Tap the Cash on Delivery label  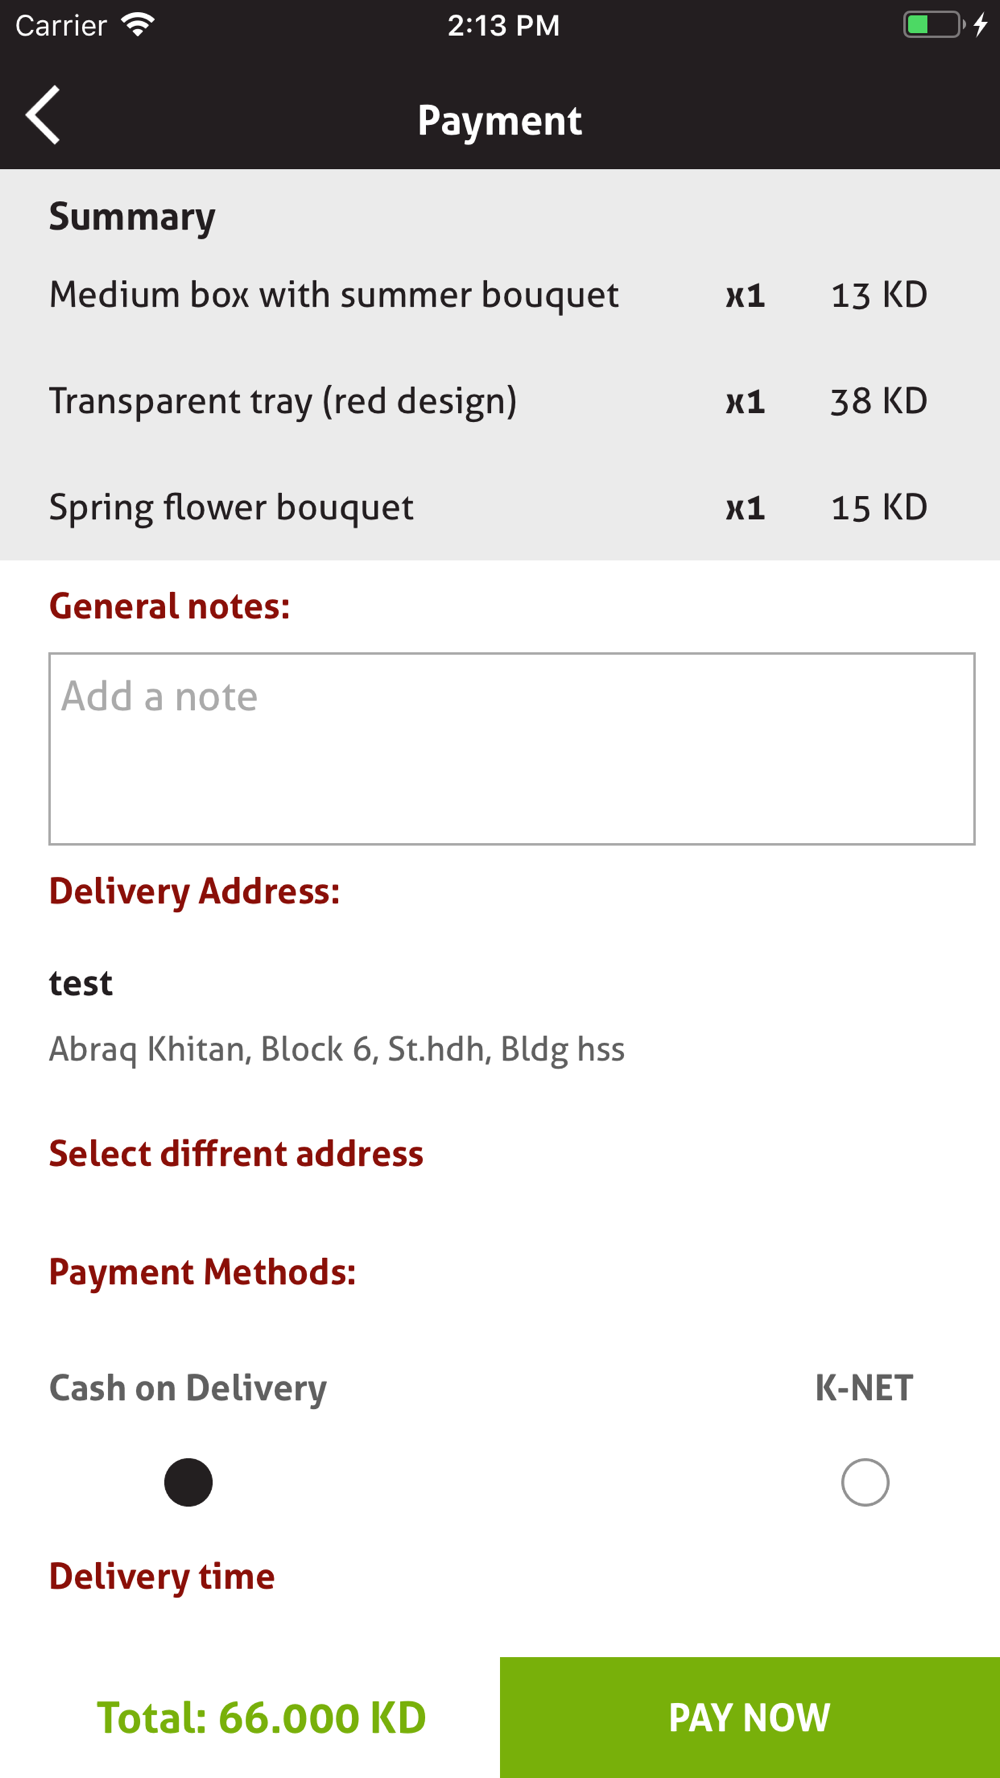[188, 1388]
